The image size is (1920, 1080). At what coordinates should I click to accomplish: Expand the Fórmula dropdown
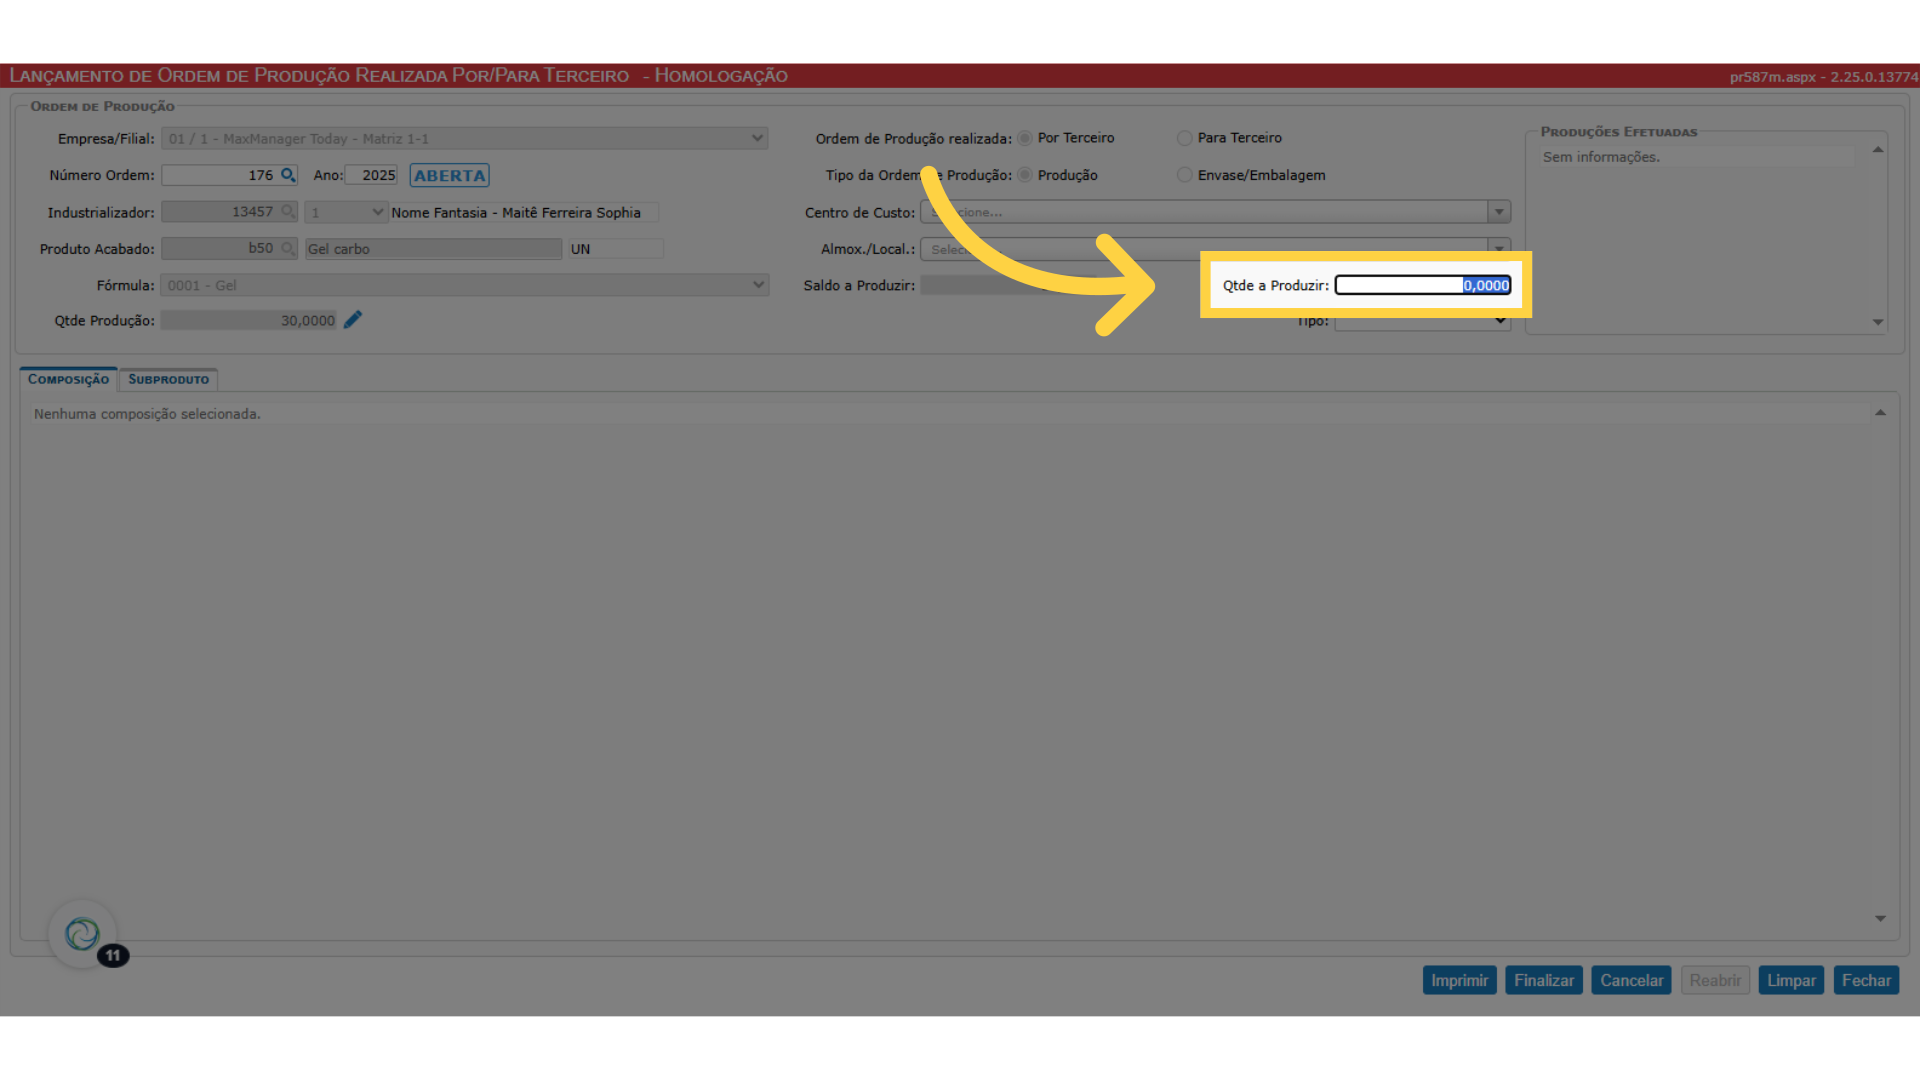point(758,285)
